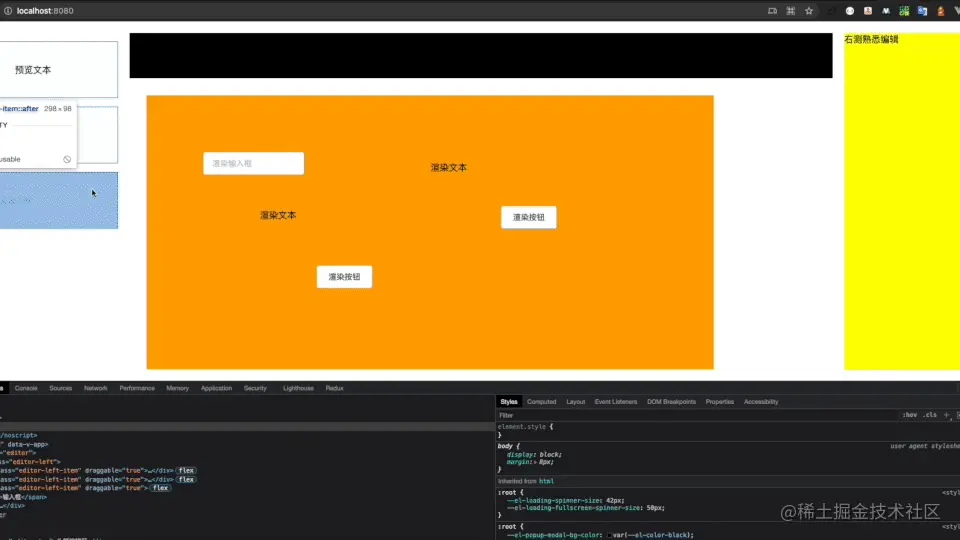Click the disabled icon in inspector tooltip
The width and height of the screenshot is (960, 540).
click(67, 159)
